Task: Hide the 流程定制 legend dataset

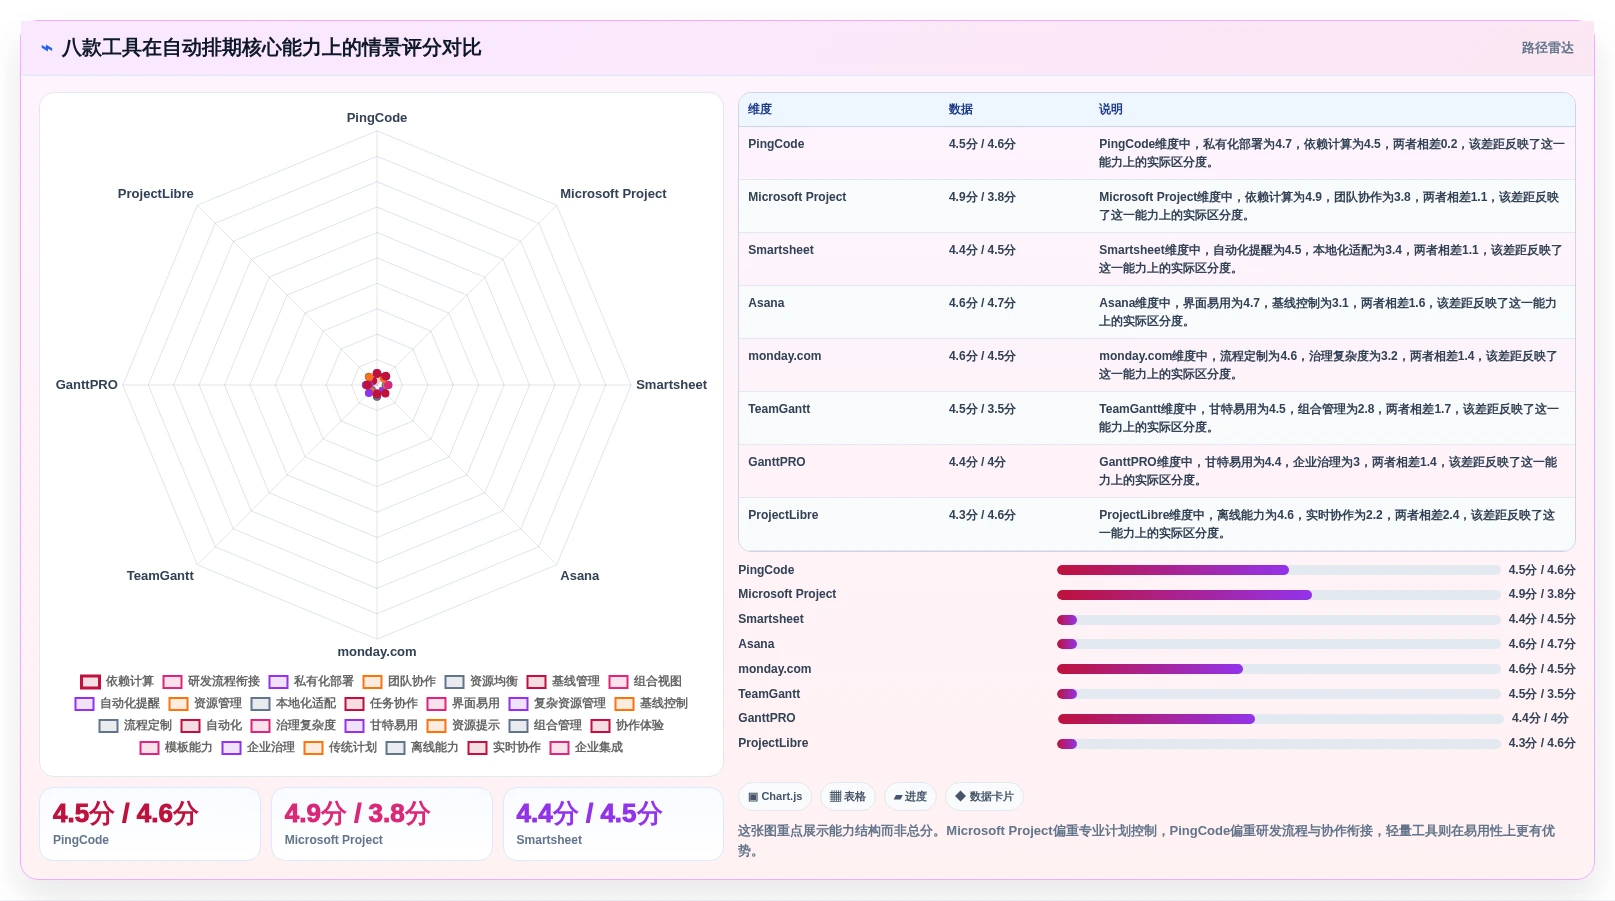Action: (x=135, y=725)
